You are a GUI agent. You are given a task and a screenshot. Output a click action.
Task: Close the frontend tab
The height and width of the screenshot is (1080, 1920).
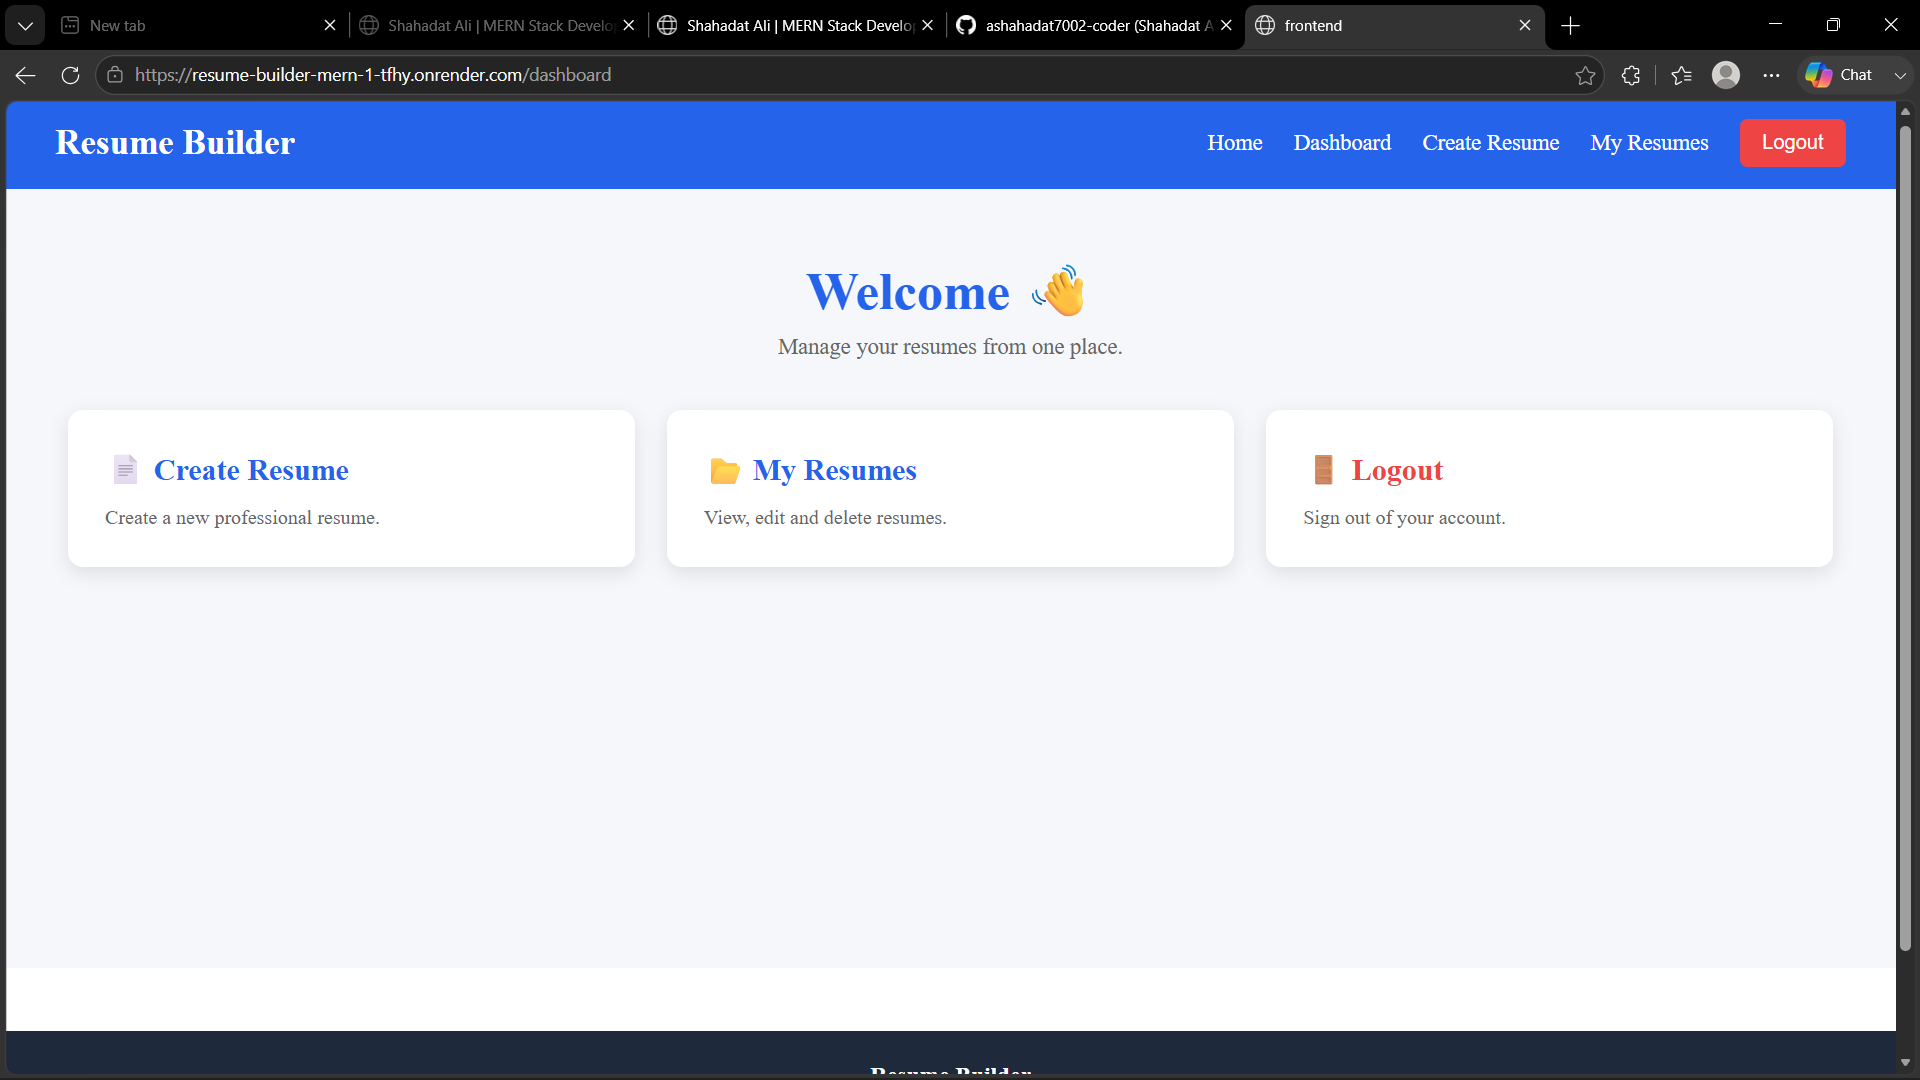pyautogui.click(x=1525, y=25)
